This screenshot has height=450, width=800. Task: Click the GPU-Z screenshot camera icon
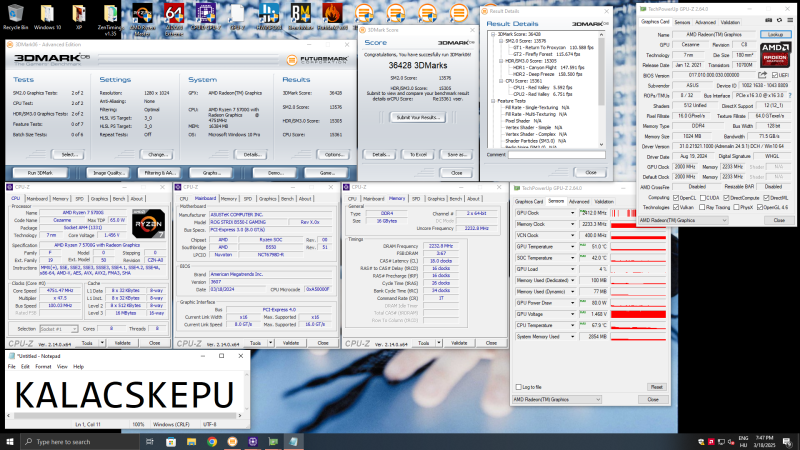(x=768, y=20)
